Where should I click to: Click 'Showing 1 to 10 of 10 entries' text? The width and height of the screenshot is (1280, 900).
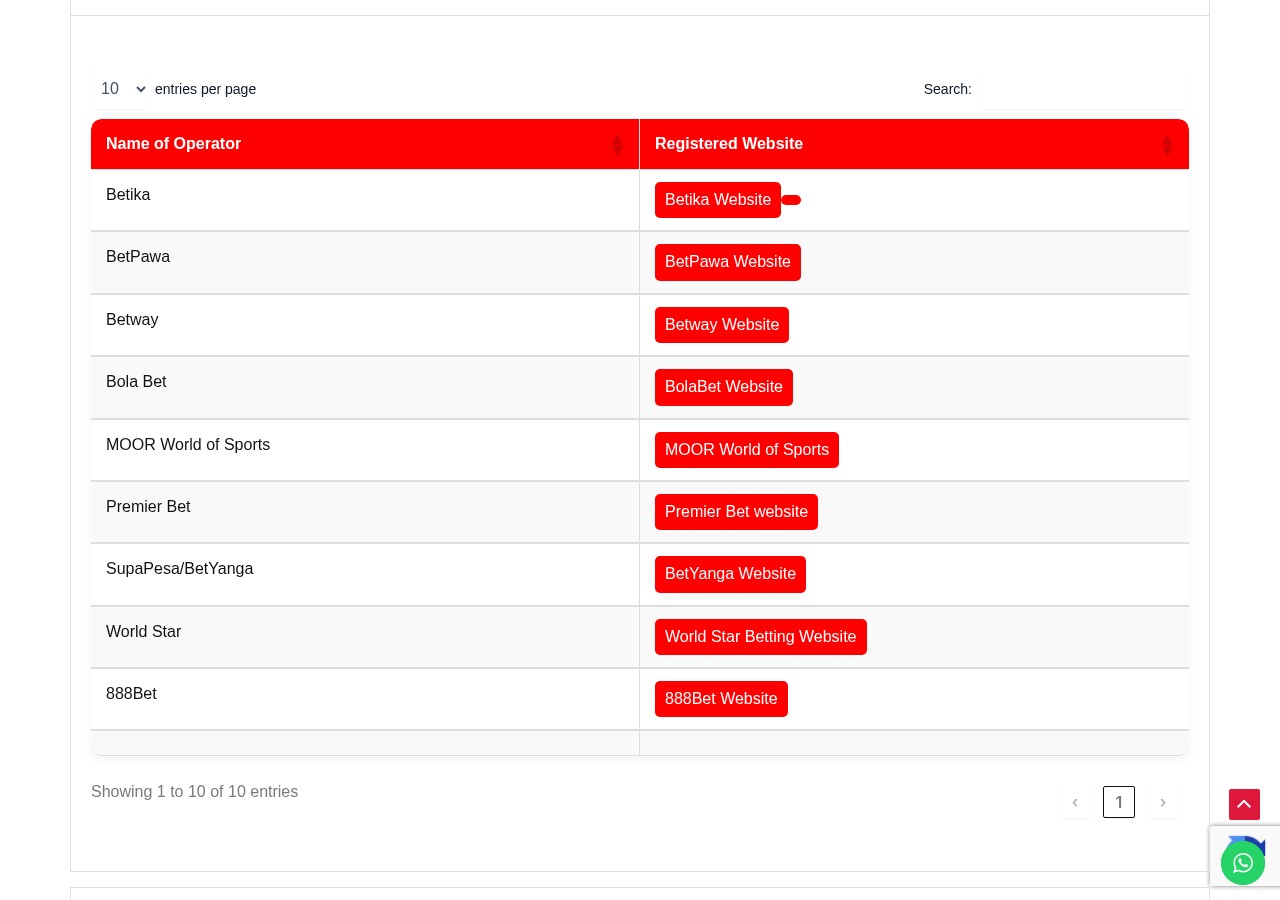pos(194,792)
